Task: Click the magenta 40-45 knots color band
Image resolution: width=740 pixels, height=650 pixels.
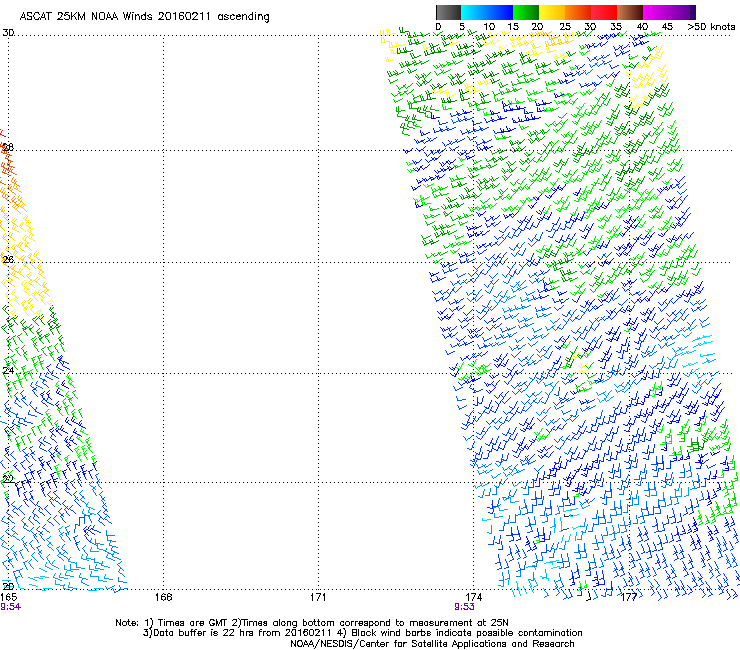Action: tap(656, 12)
